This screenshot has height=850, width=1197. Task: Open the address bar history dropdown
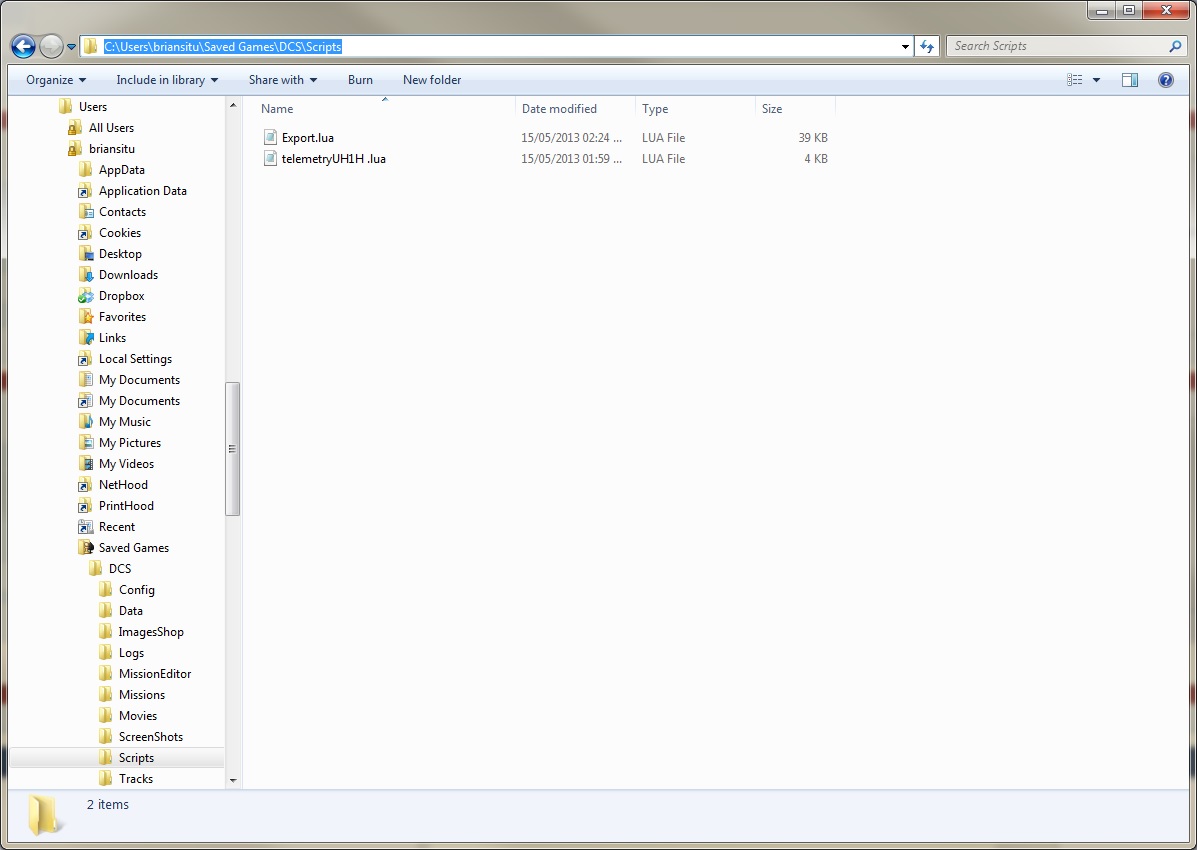click(x=905, y=47)
